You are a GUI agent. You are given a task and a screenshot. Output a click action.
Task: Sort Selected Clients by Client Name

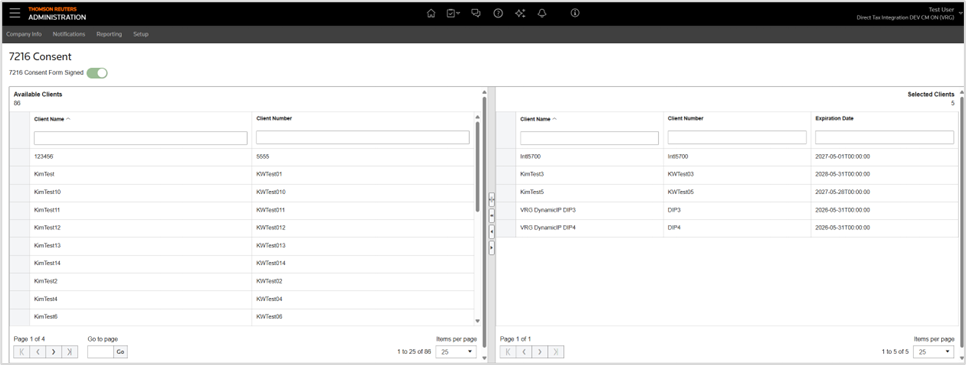pyautogui.click(x=538, y=119)
